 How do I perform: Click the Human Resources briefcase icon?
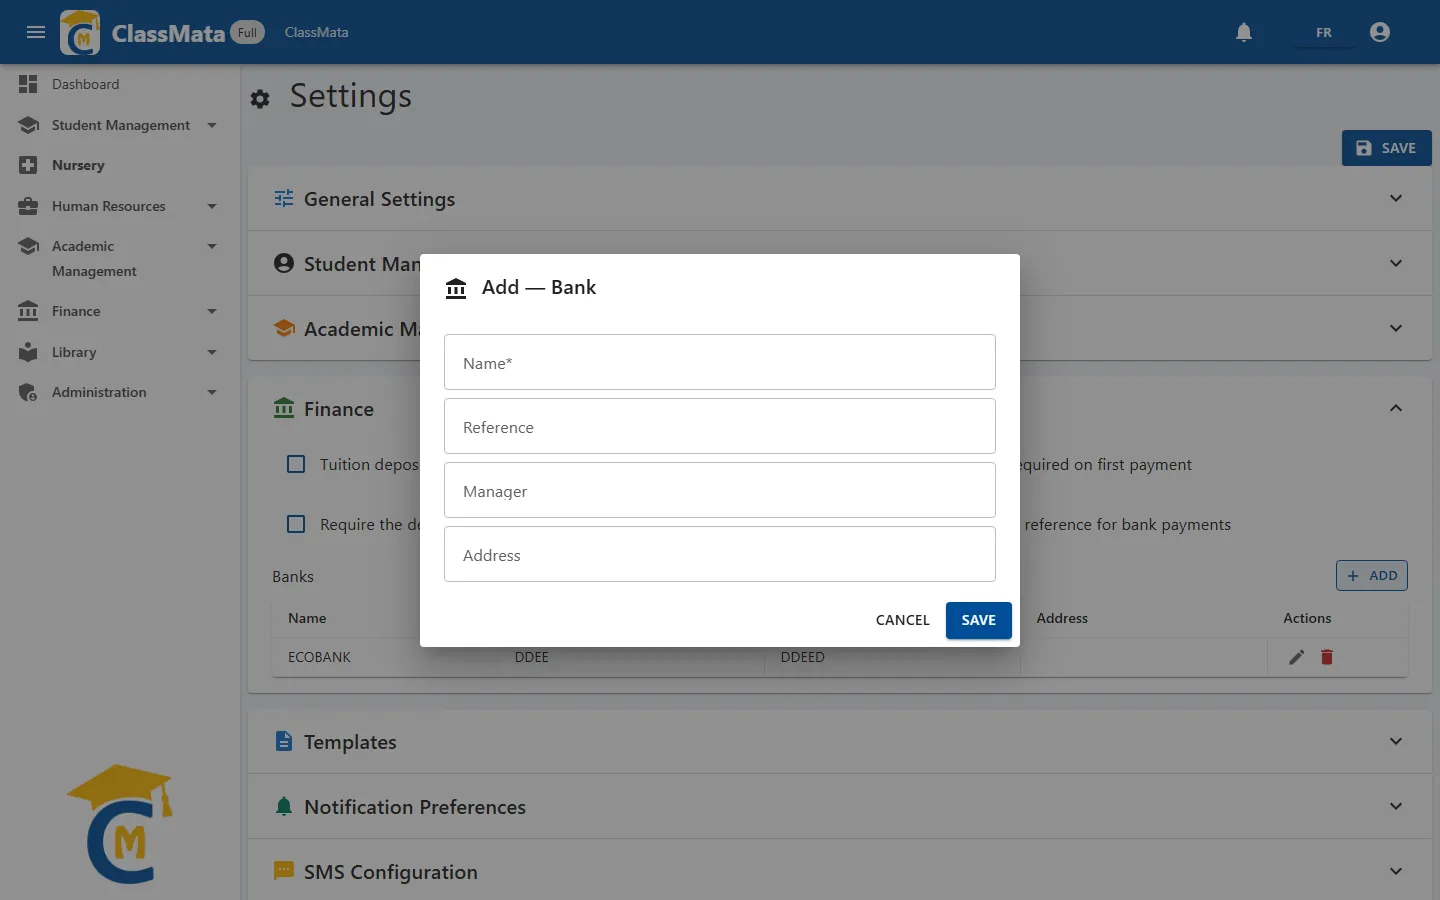28,206
